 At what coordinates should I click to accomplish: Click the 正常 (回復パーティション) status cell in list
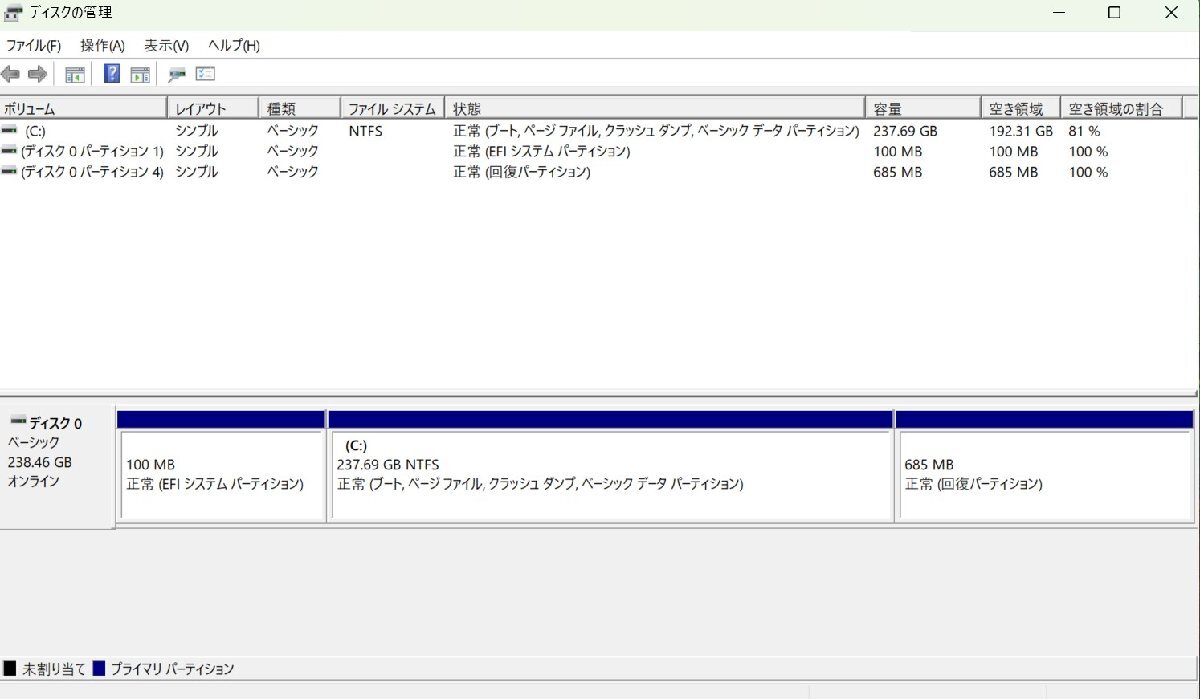pos(522,172)
